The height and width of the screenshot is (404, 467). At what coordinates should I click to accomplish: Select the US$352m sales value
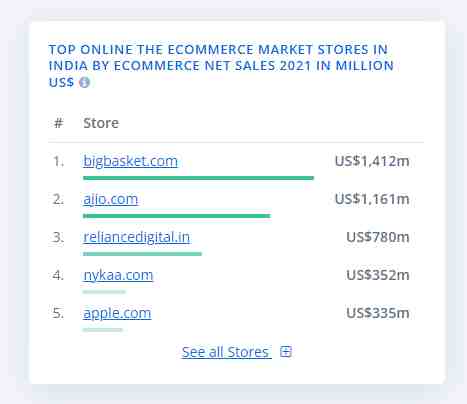tap(378, 275)
